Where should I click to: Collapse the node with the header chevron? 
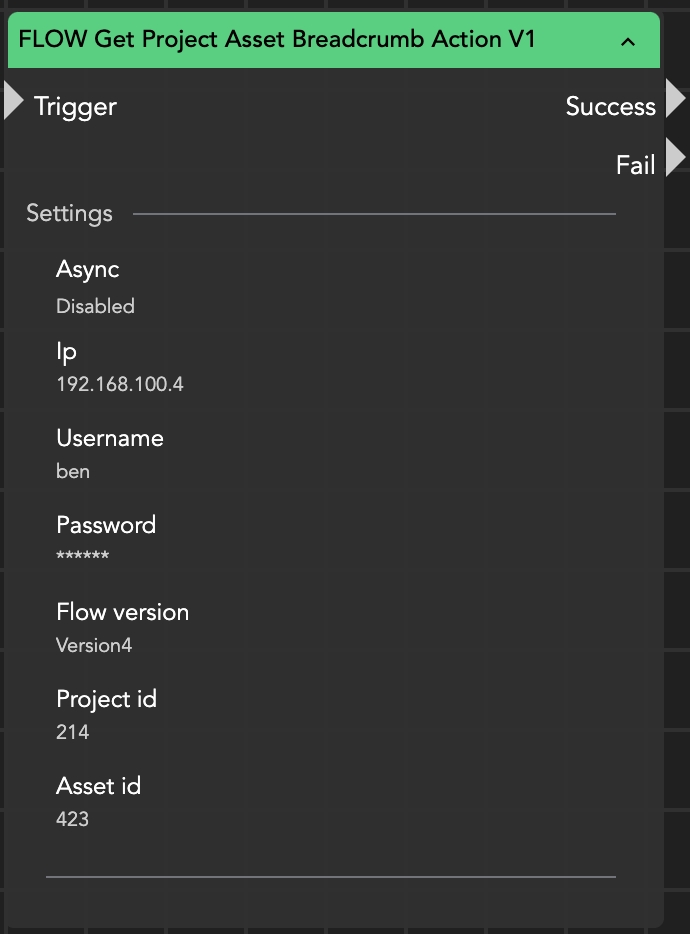(628, 41)
